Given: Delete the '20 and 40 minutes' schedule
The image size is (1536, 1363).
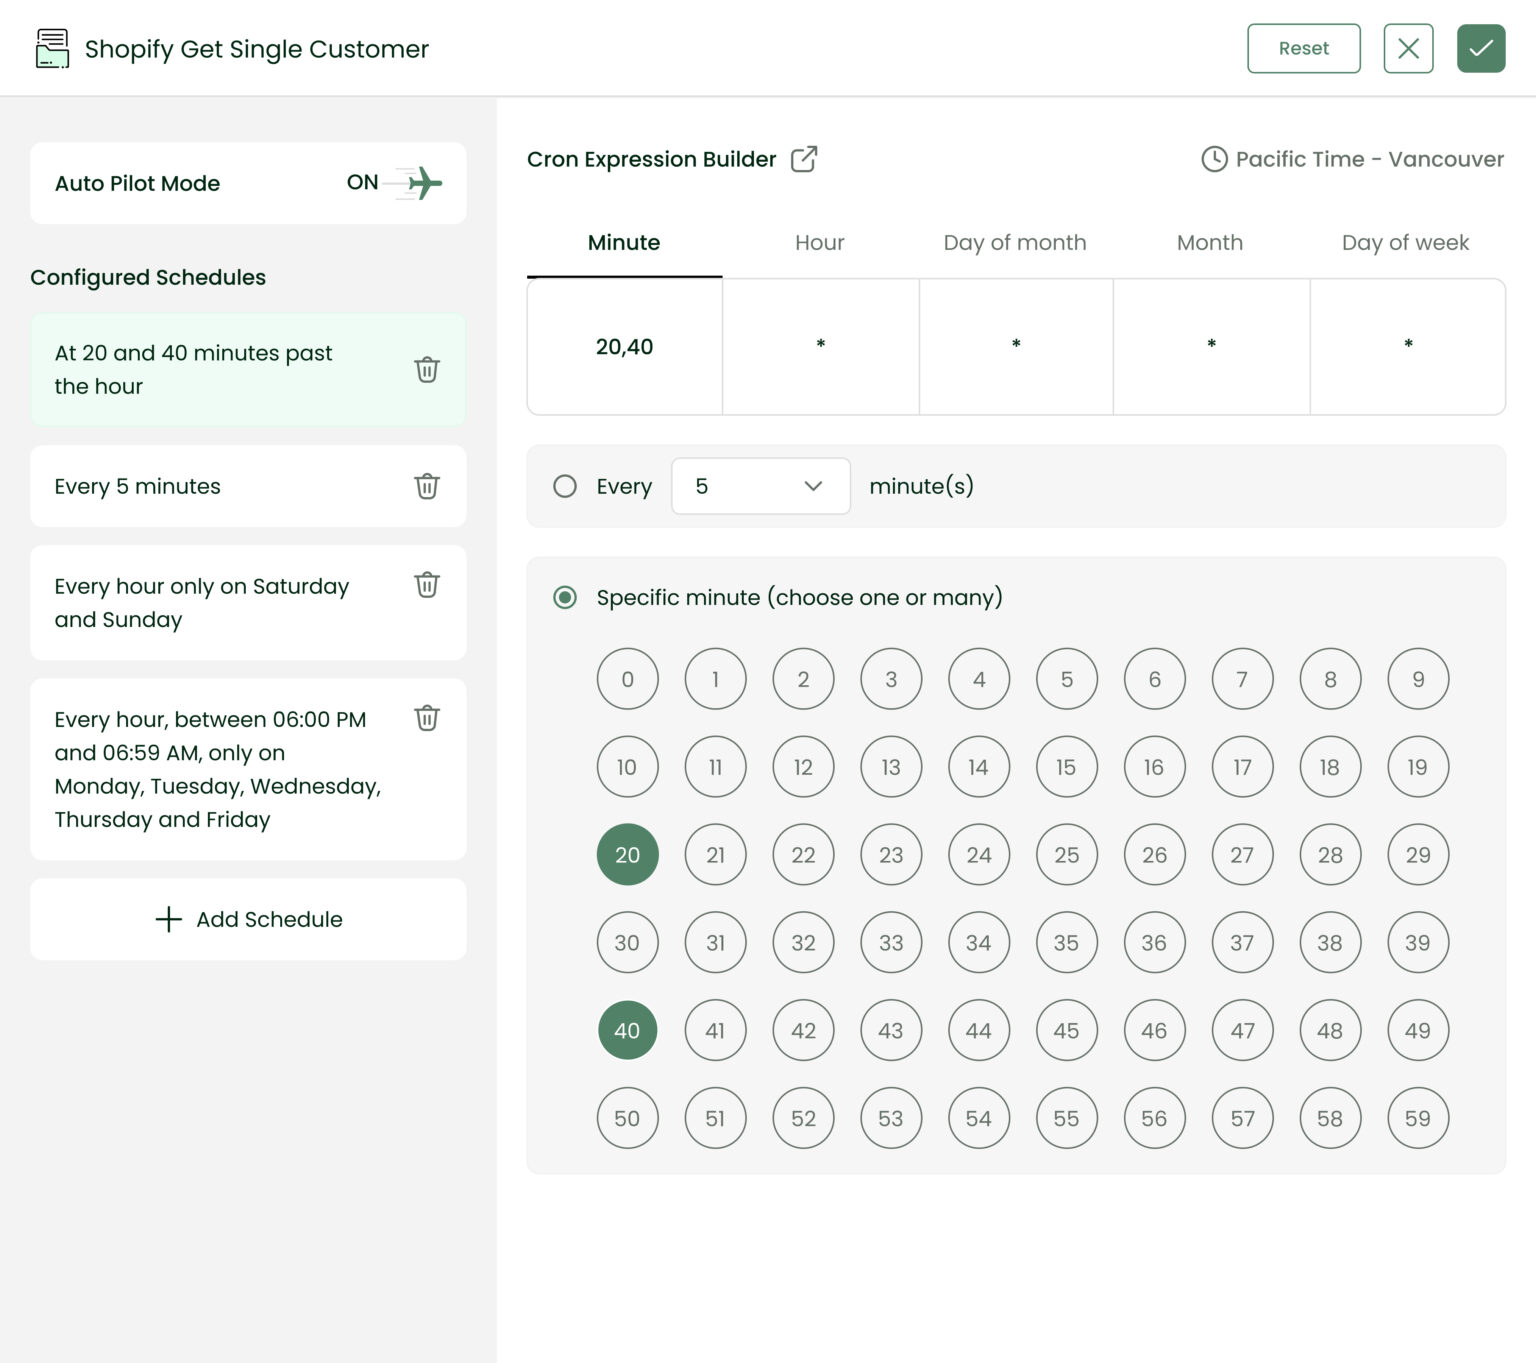Looking at the screenshot, I should (x=427, y=369).
